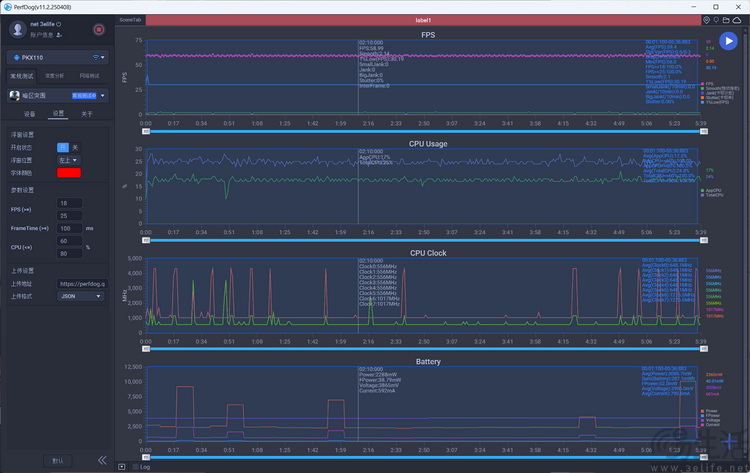
Task: Toggle FPS series in FPS chart legend
Action: pyautogui.click(x=707, y=84)
